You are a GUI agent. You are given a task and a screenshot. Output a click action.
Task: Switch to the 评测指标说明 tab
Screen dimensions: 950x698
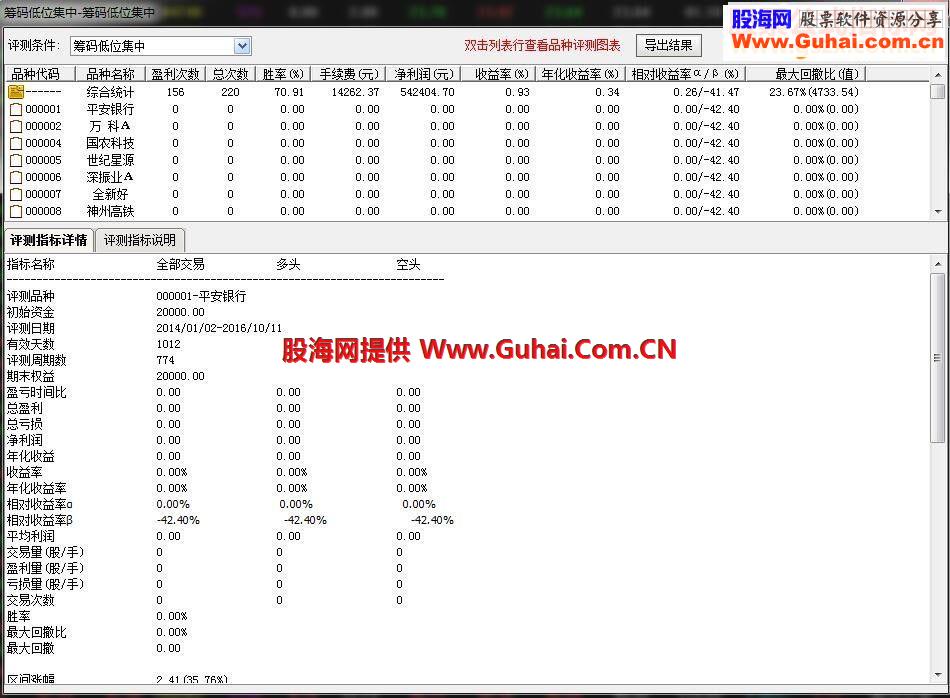pyautogui.click(x=140, y=240)
